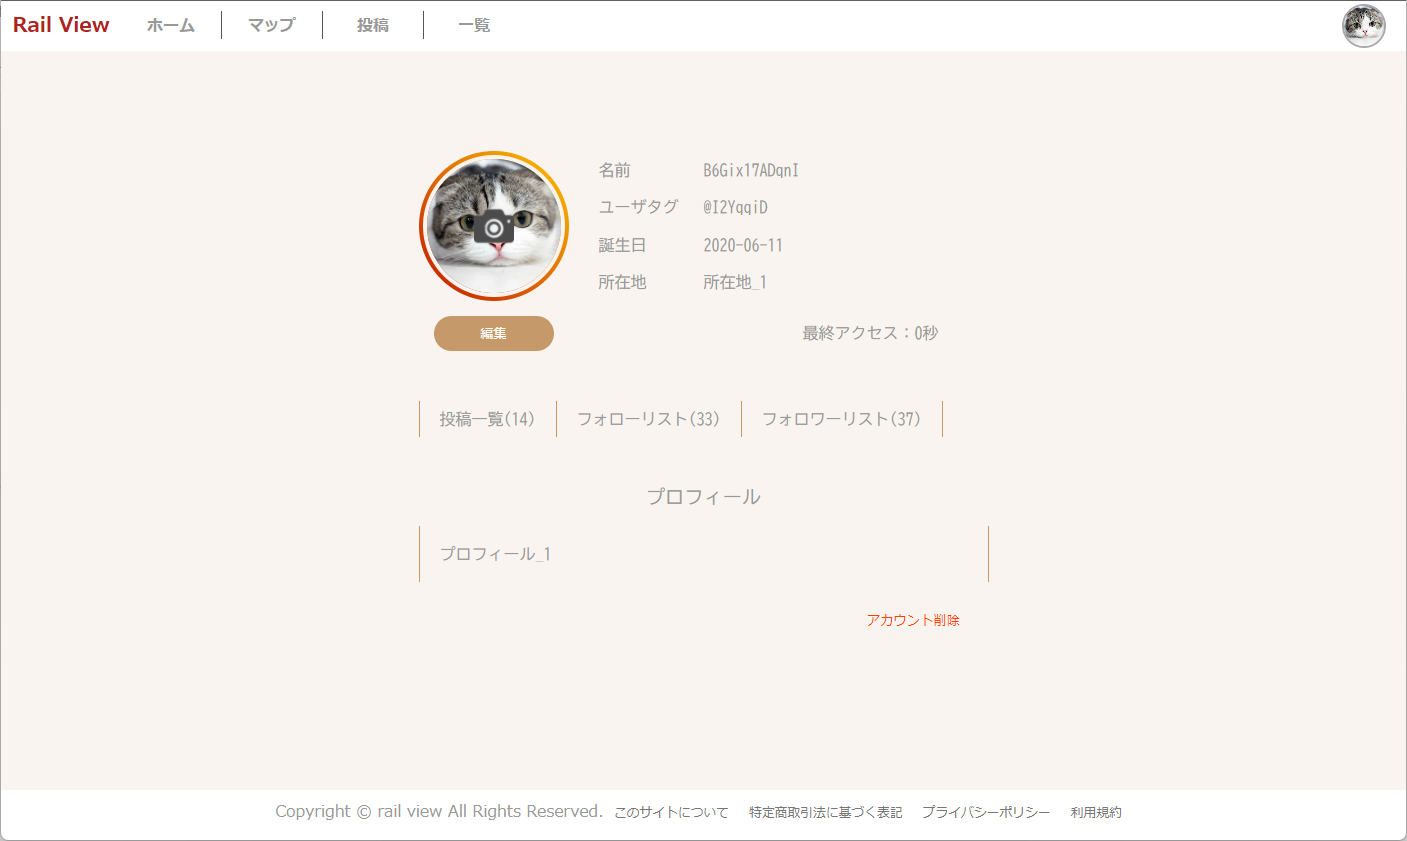Screen dimensions: 1407x841
Task: Click the user tag @I2YqqiD
Action: [x=735, y=207]
